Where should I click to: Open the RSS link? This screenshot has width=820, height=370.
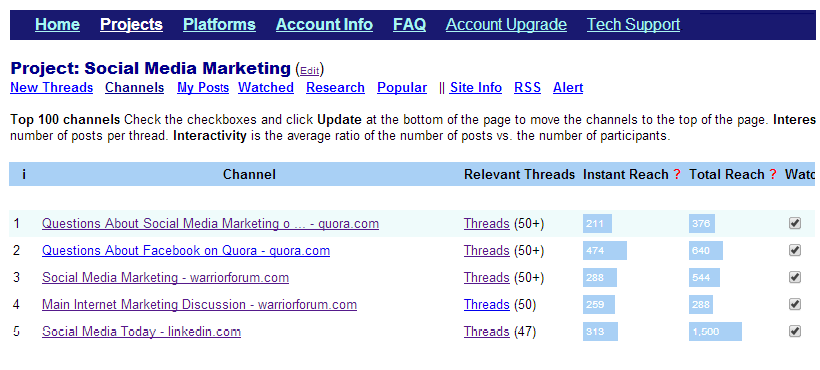527,88
